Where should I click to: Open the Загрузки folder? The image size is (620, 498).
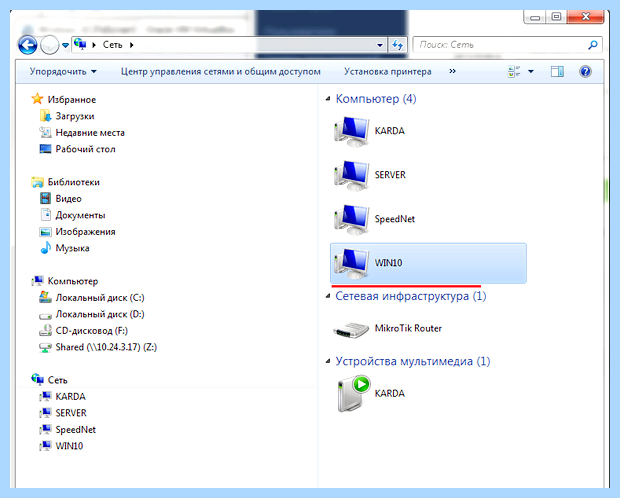click(75, 116)
